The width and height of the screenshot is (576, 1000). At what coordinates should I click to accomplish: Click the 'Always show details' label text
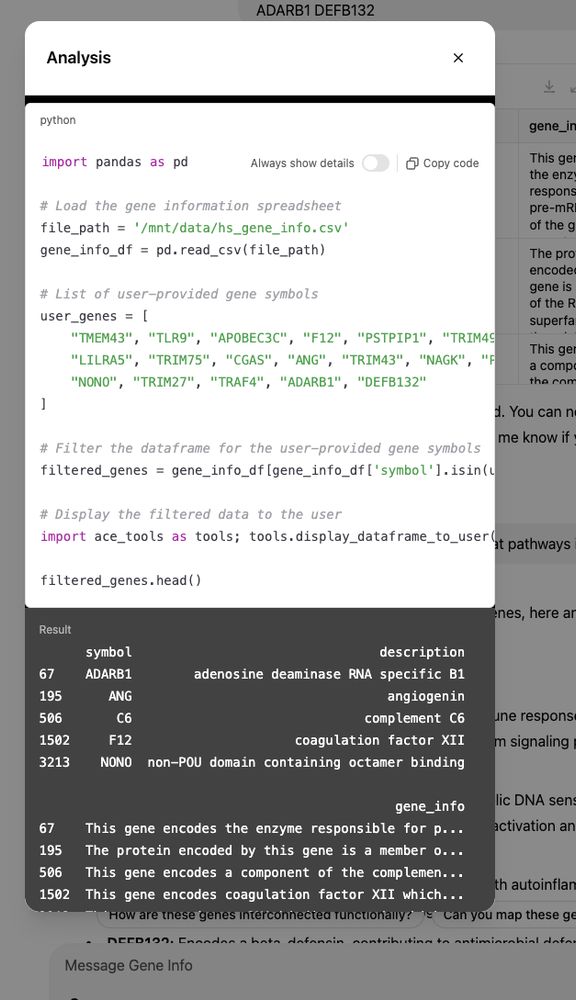click(x=302, y=163)
